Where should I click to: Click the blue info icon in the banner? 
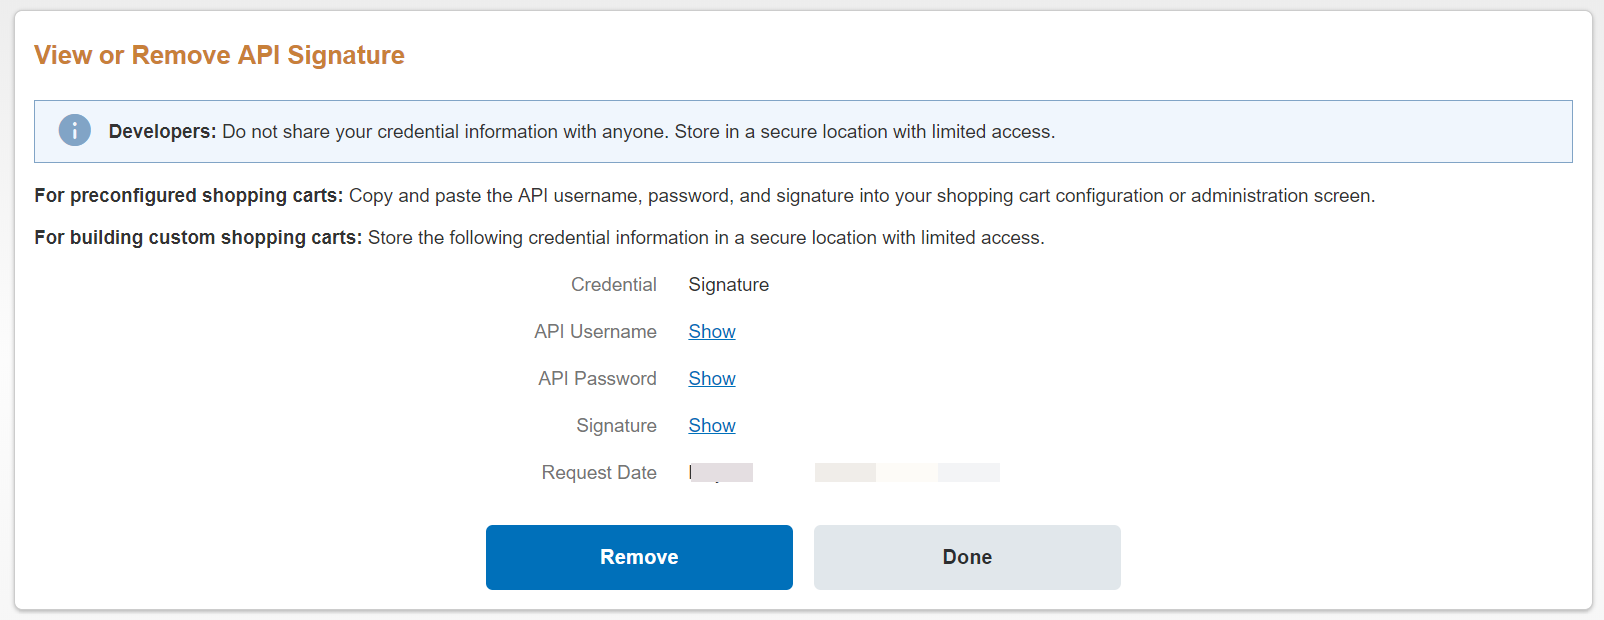[75, 130]
